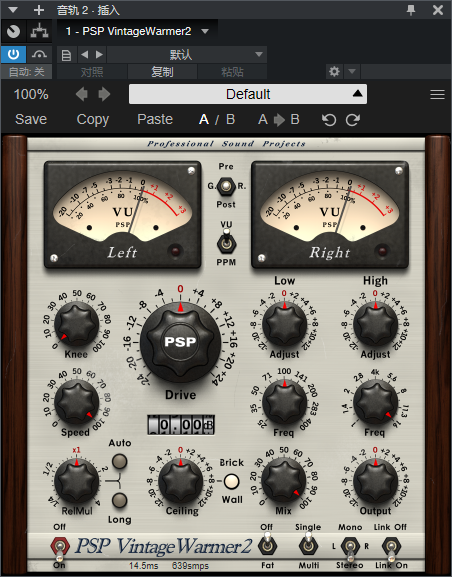The height and width of the screenshot is (577, 452).
Task: Click the Left meter red overload LED
Action: click(x=175, y=251)
